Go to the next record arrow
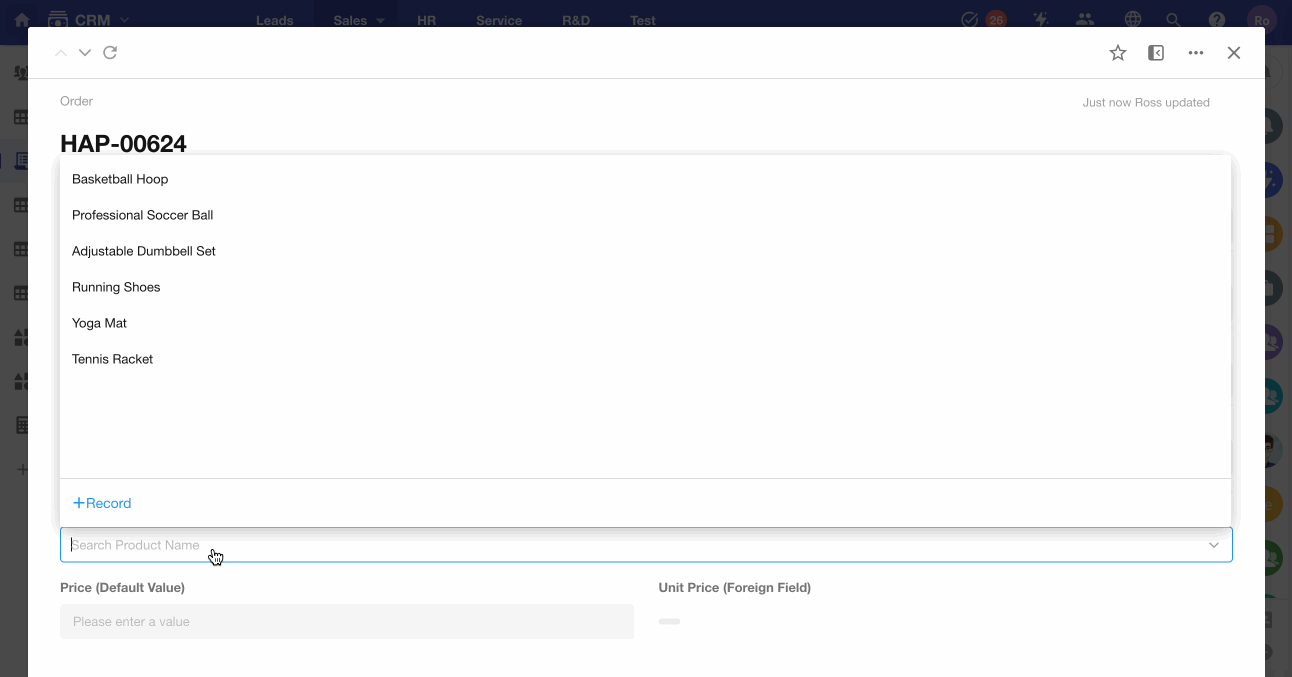 point(85,53)
